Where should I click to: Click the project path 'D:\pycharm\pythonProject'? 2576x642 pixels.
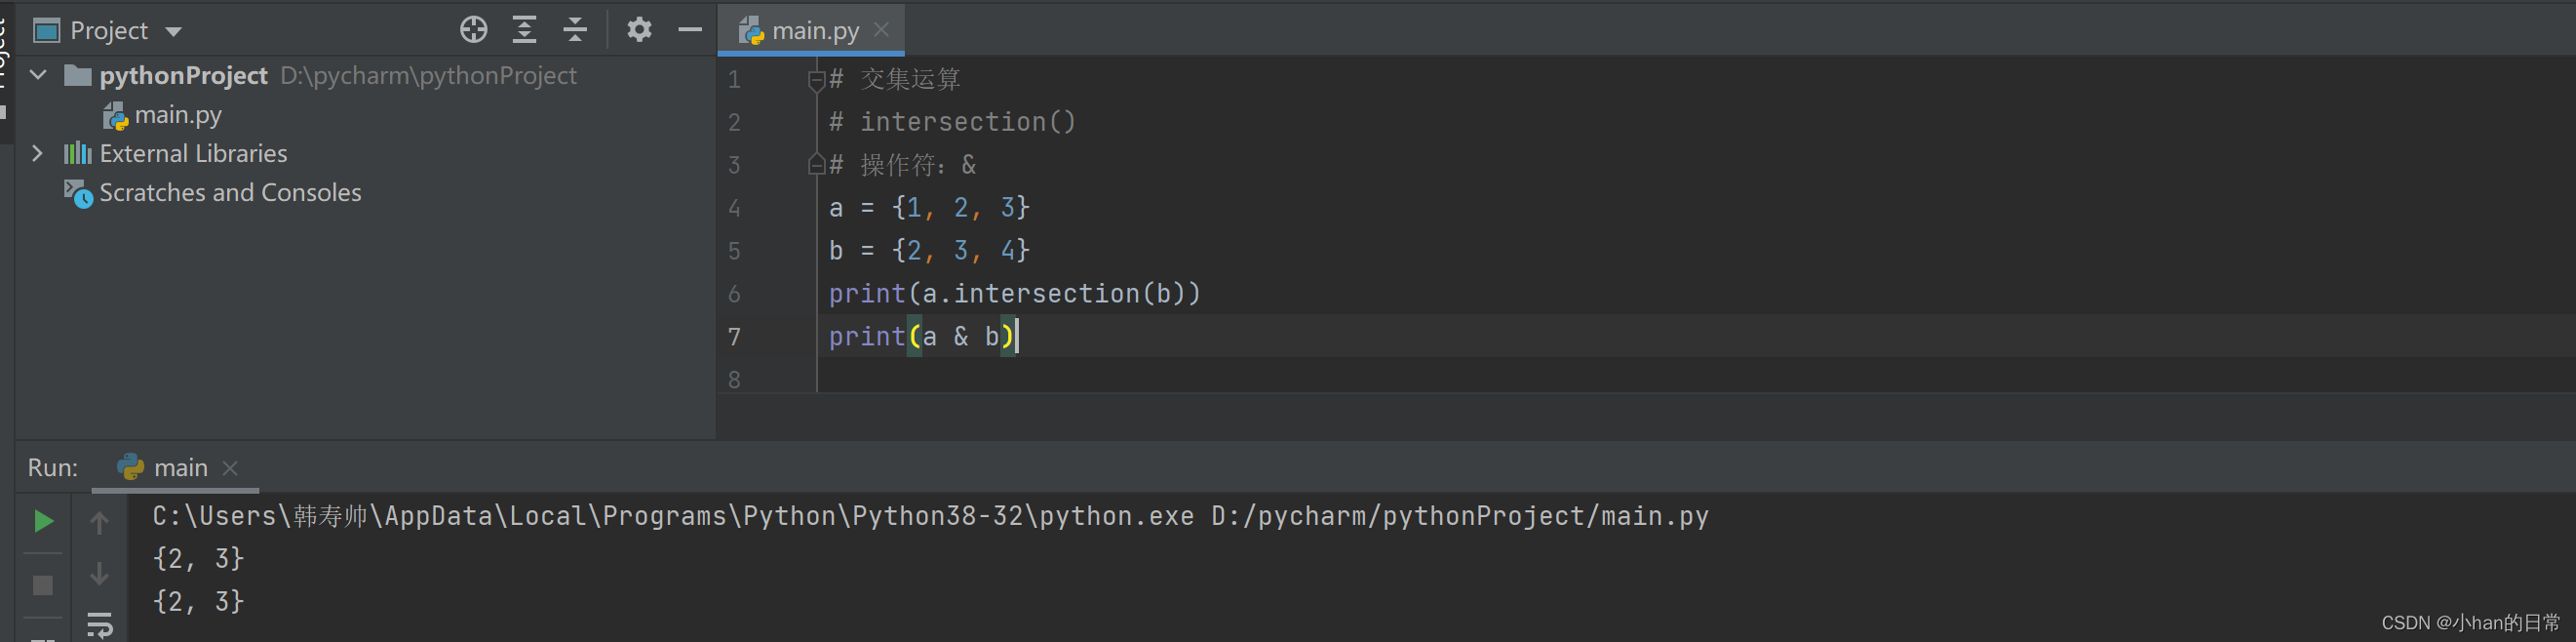pyautogui.click(x=428, y=75)
